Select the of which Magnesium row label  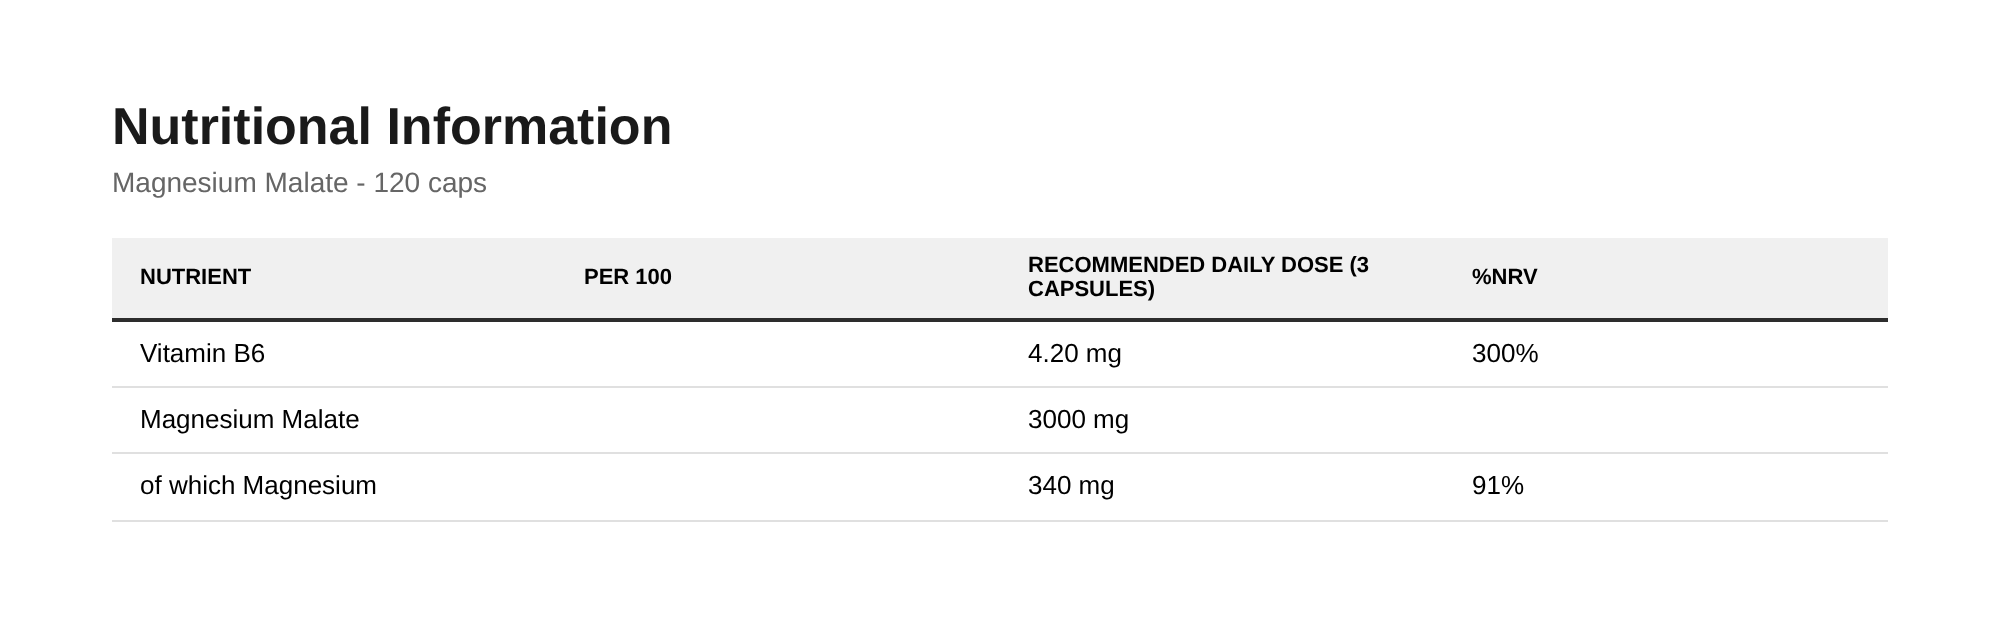258,485
